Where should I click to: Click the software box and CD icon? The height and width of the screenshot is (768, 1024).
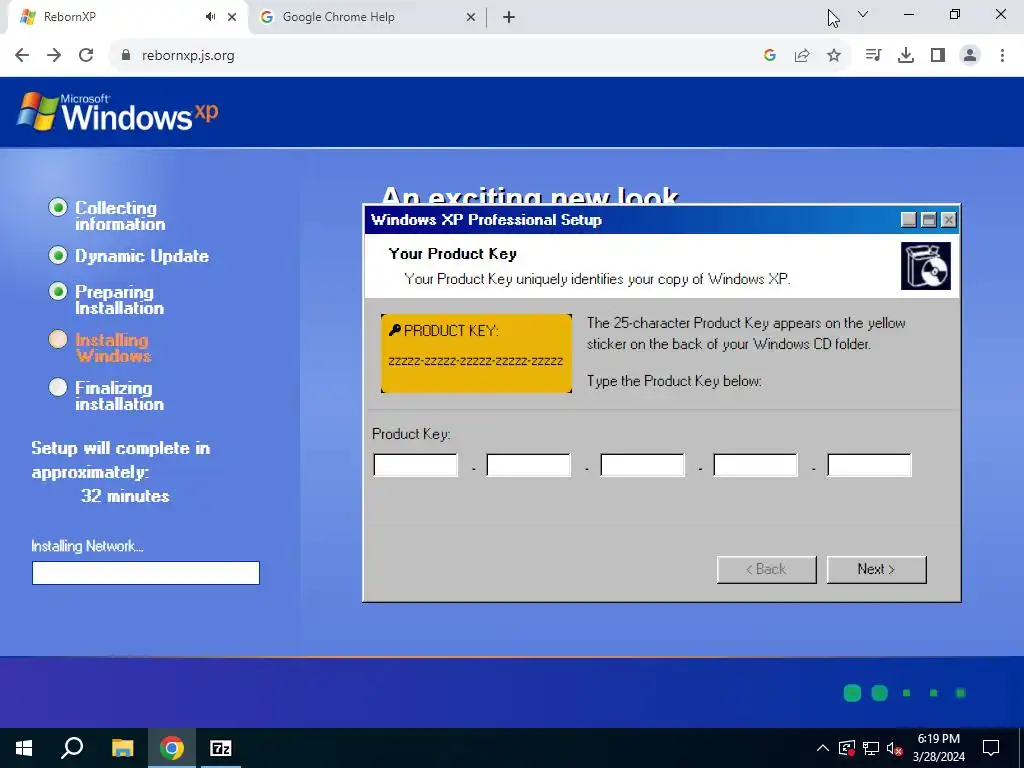925,266
